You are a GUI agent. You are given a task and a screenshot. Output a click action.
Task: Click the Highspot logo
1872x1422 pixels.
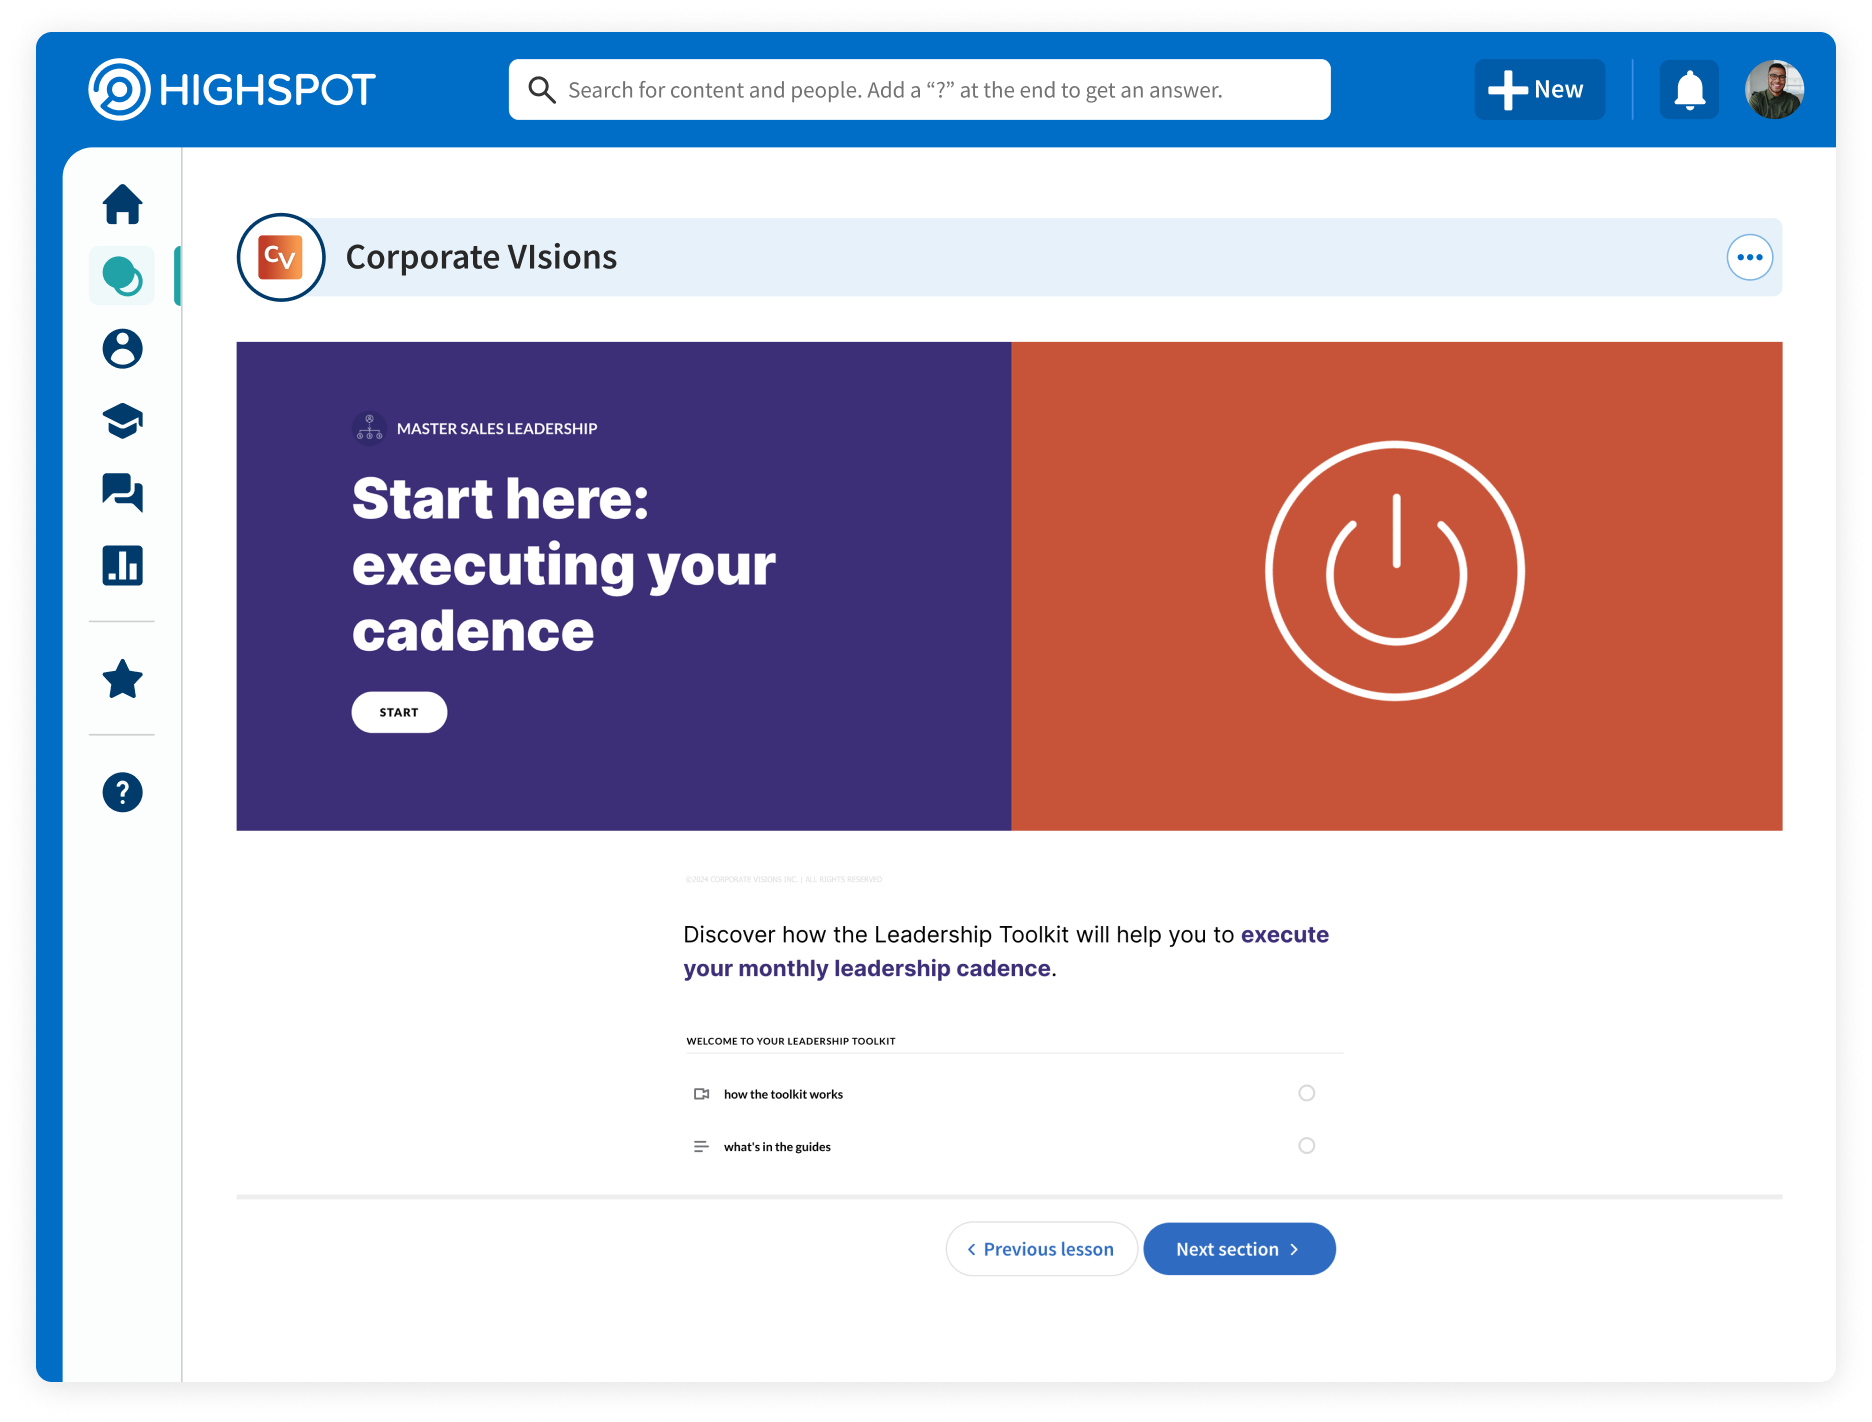(232, 90)
